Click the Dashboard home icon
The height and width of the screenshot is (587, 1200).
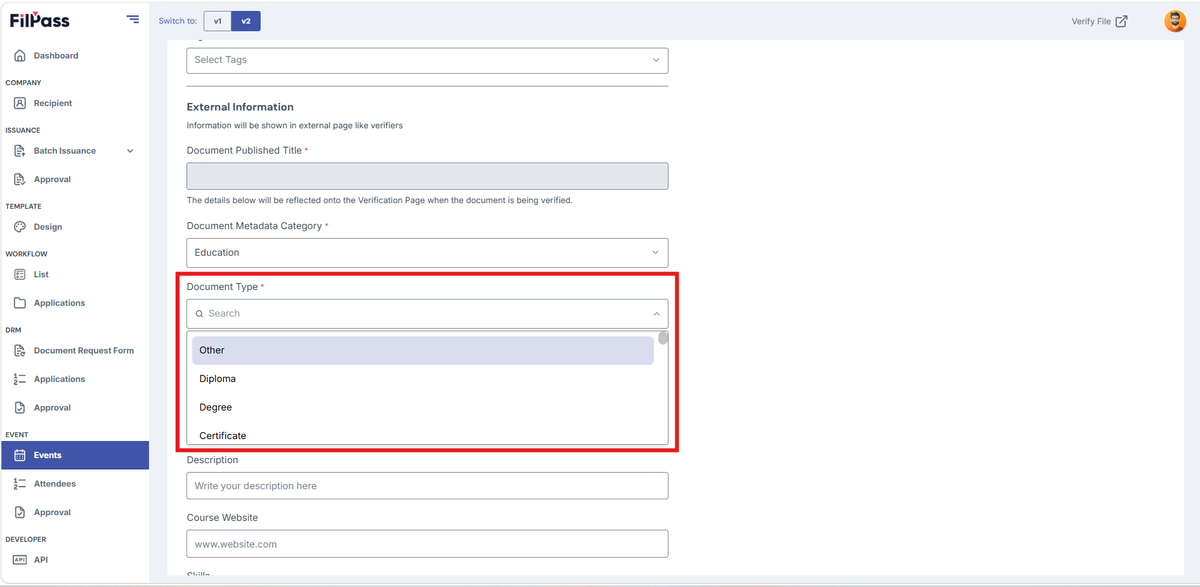tap(20, 56)
